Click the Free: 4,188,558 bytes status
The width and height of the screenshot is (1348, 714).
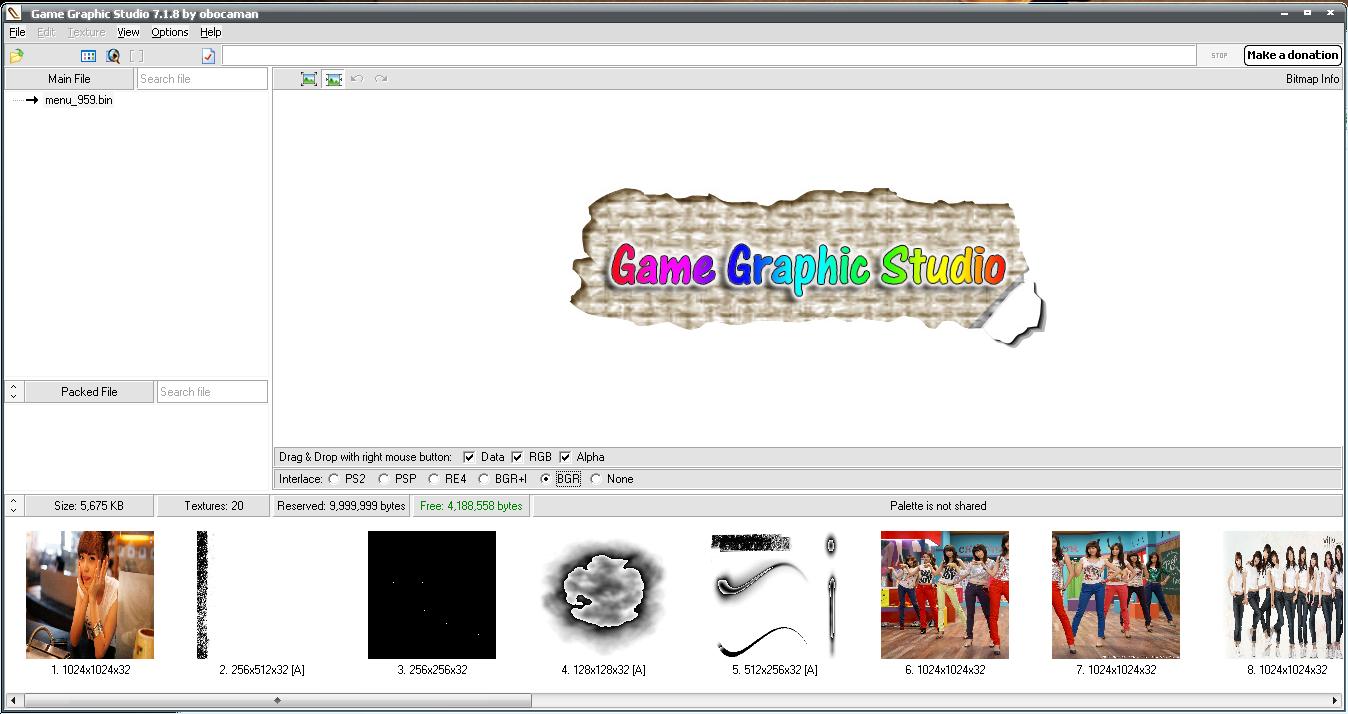coord(471,506)
